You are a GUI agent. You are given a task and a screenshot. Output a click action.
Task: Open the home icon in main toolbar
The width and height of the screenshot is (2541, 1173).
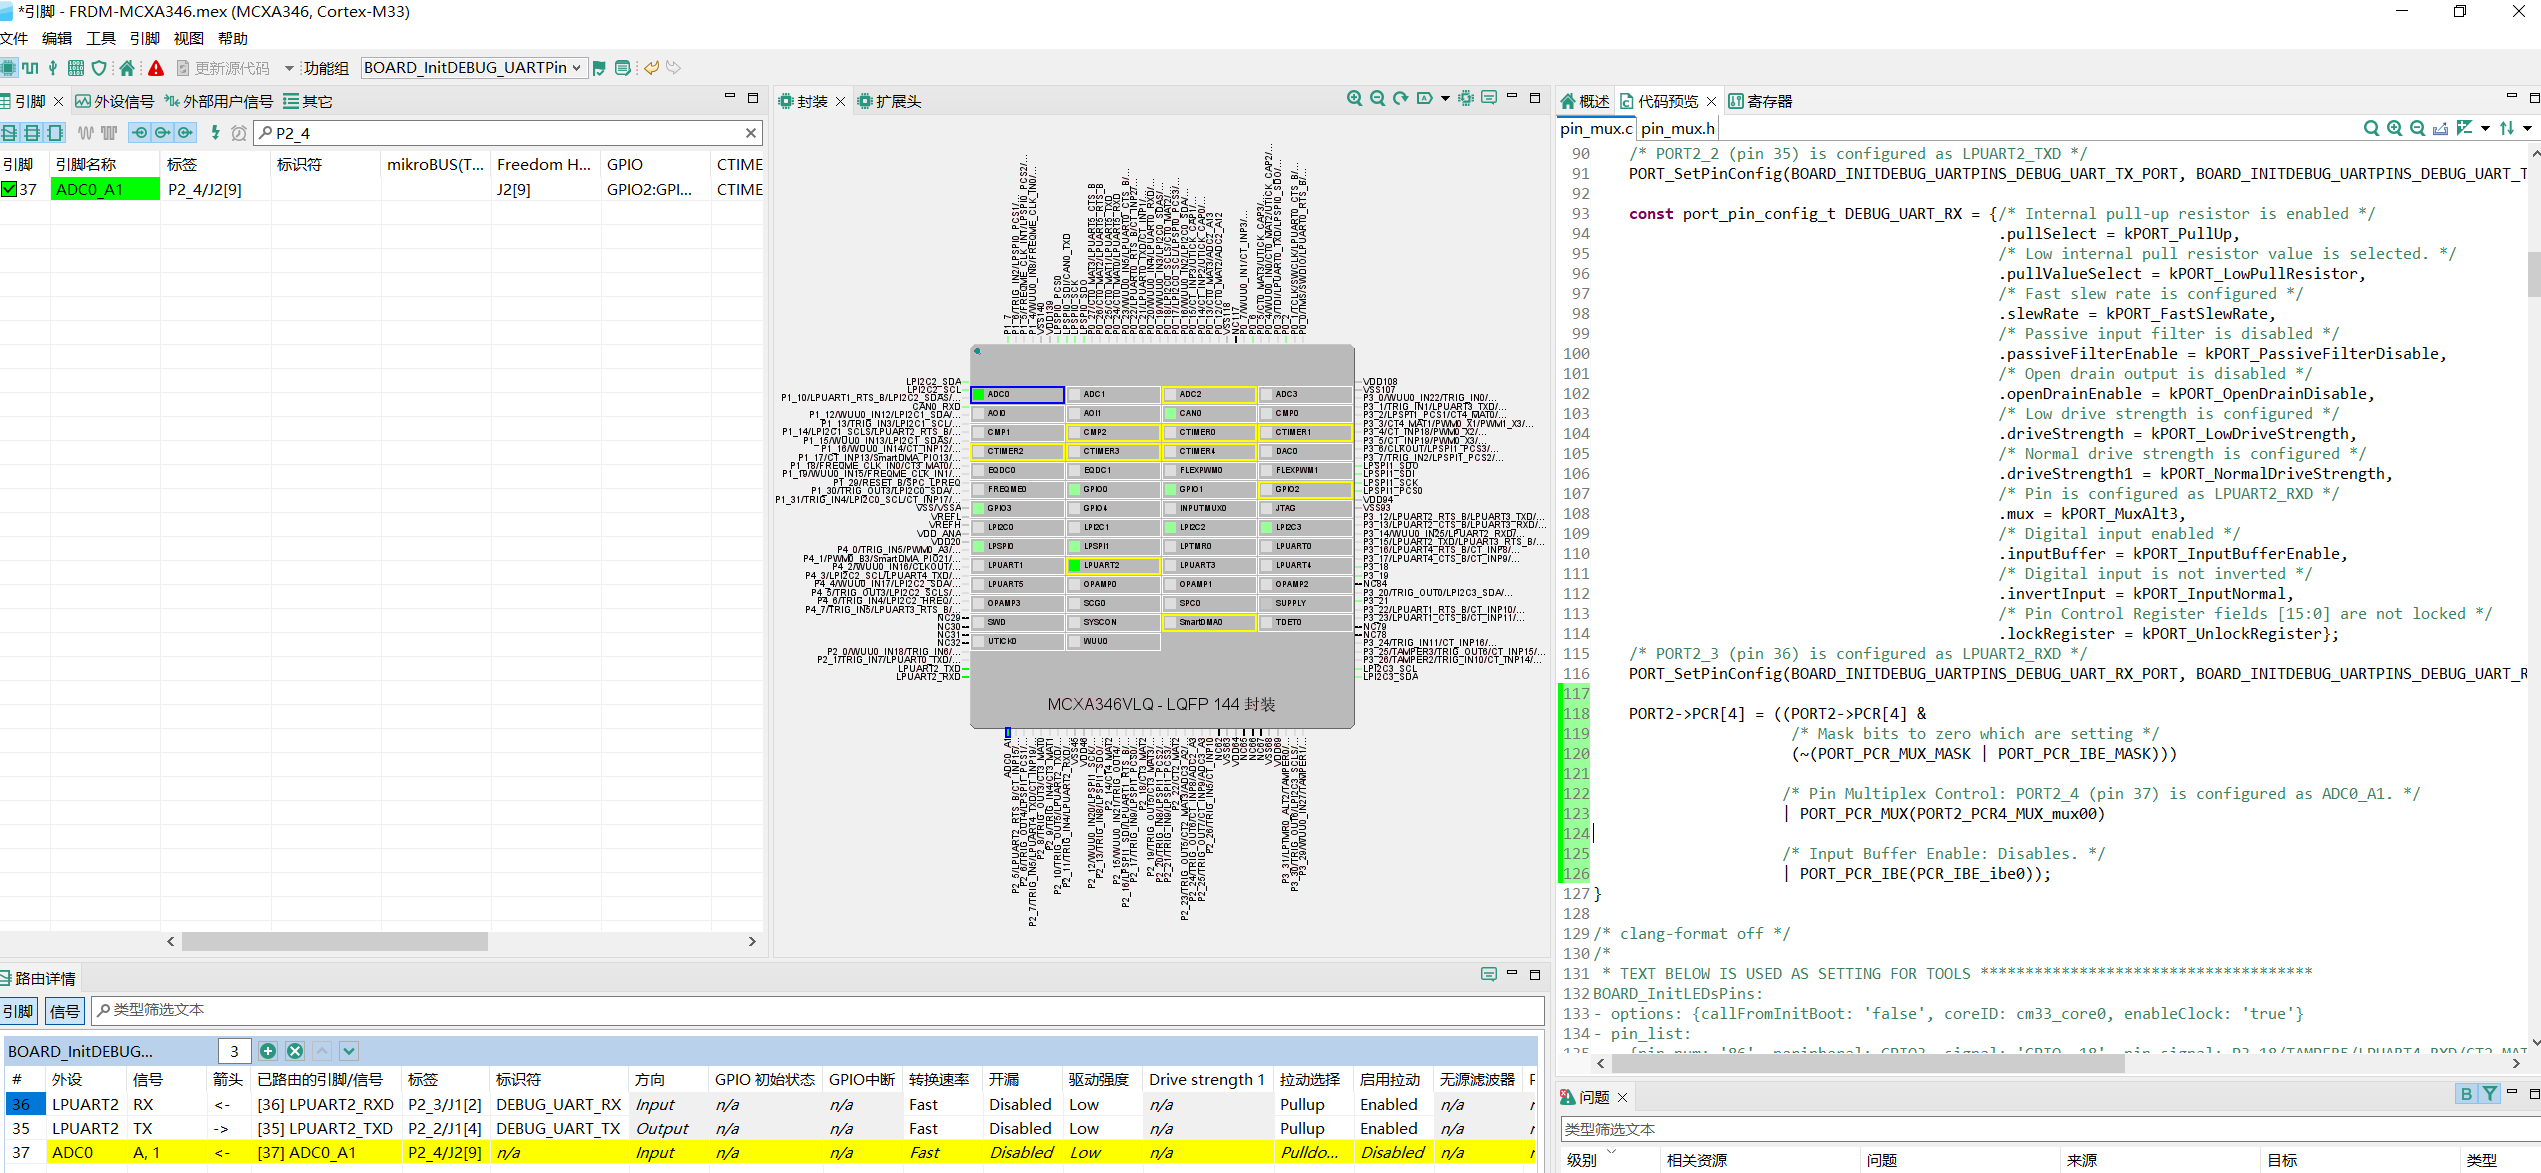pyautogui.click(x=127, y=68)
